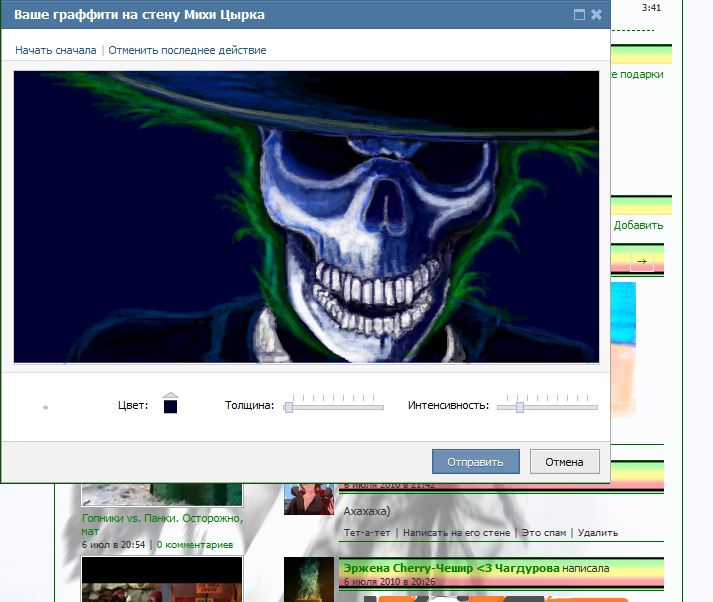Click Удалить to delete the wall post

pos(598,533)
